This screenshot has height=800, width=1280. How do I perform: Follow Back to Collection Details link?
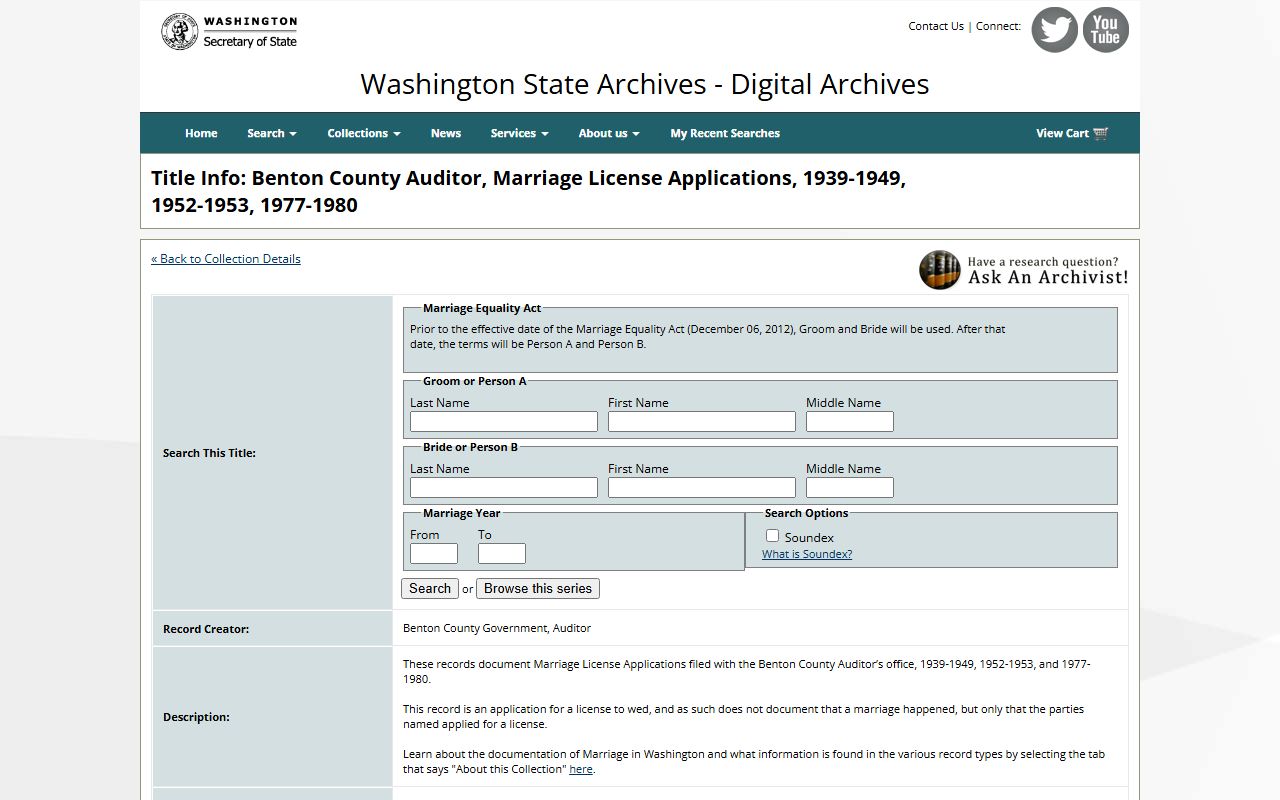click(x=226, y=258)
